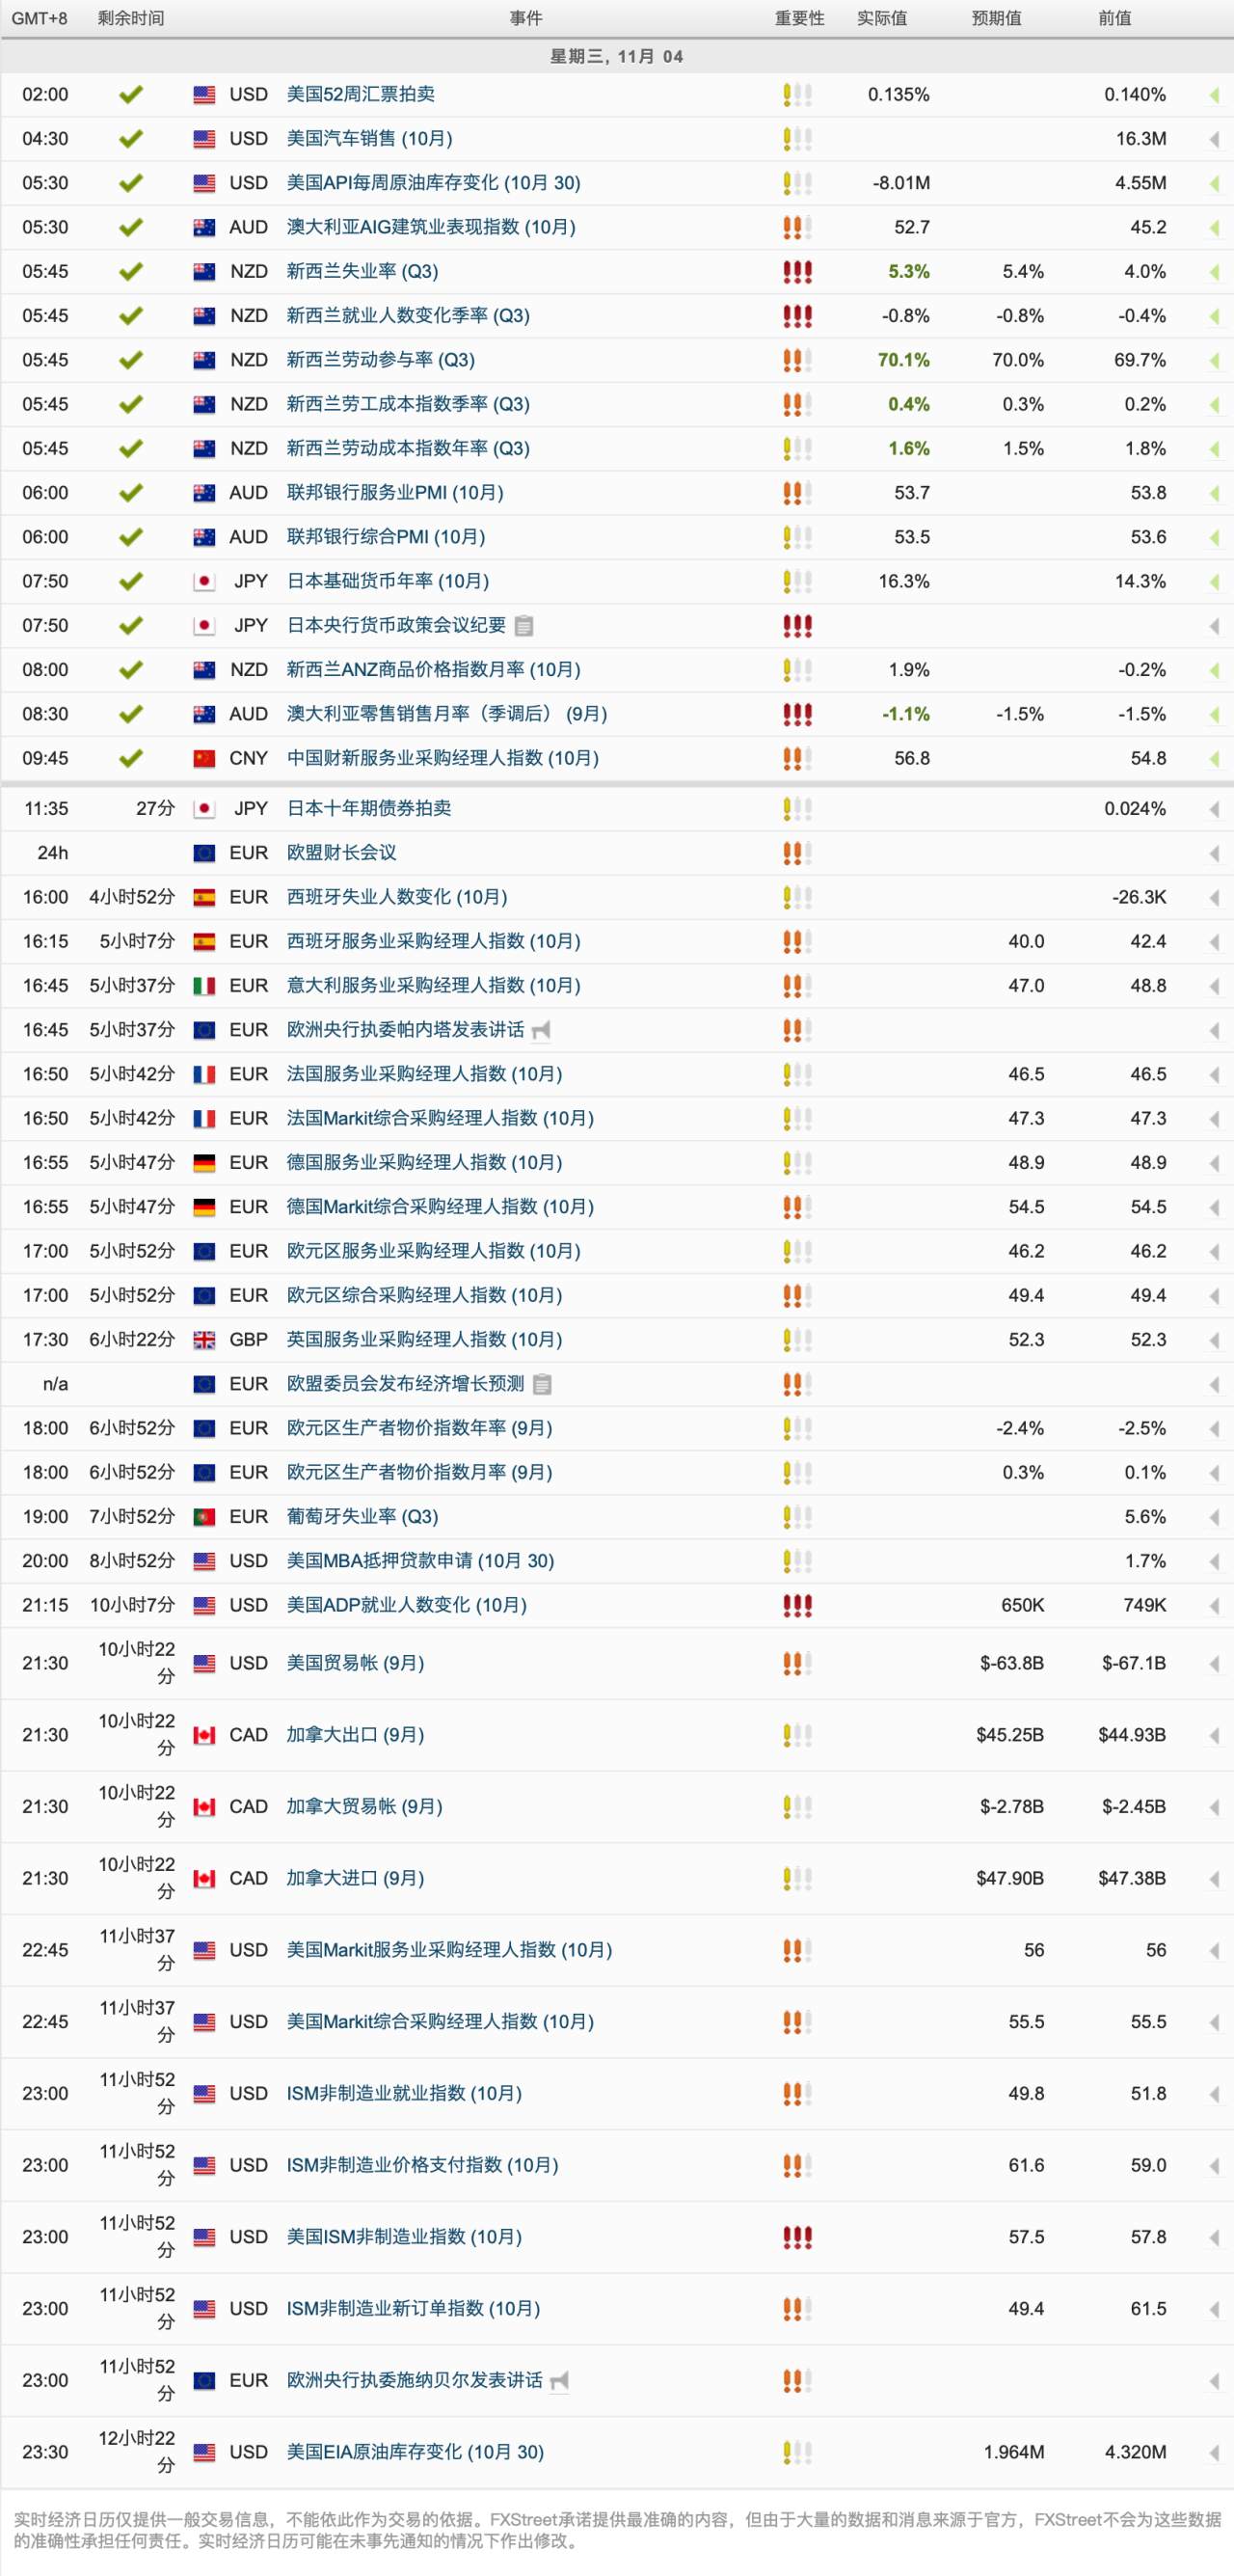Image resolution: width=1234 pixels, height=2576 pixels.
Task: Click the New Zealand flag on 新西兰失业率 row
Action: pos(204,272)
